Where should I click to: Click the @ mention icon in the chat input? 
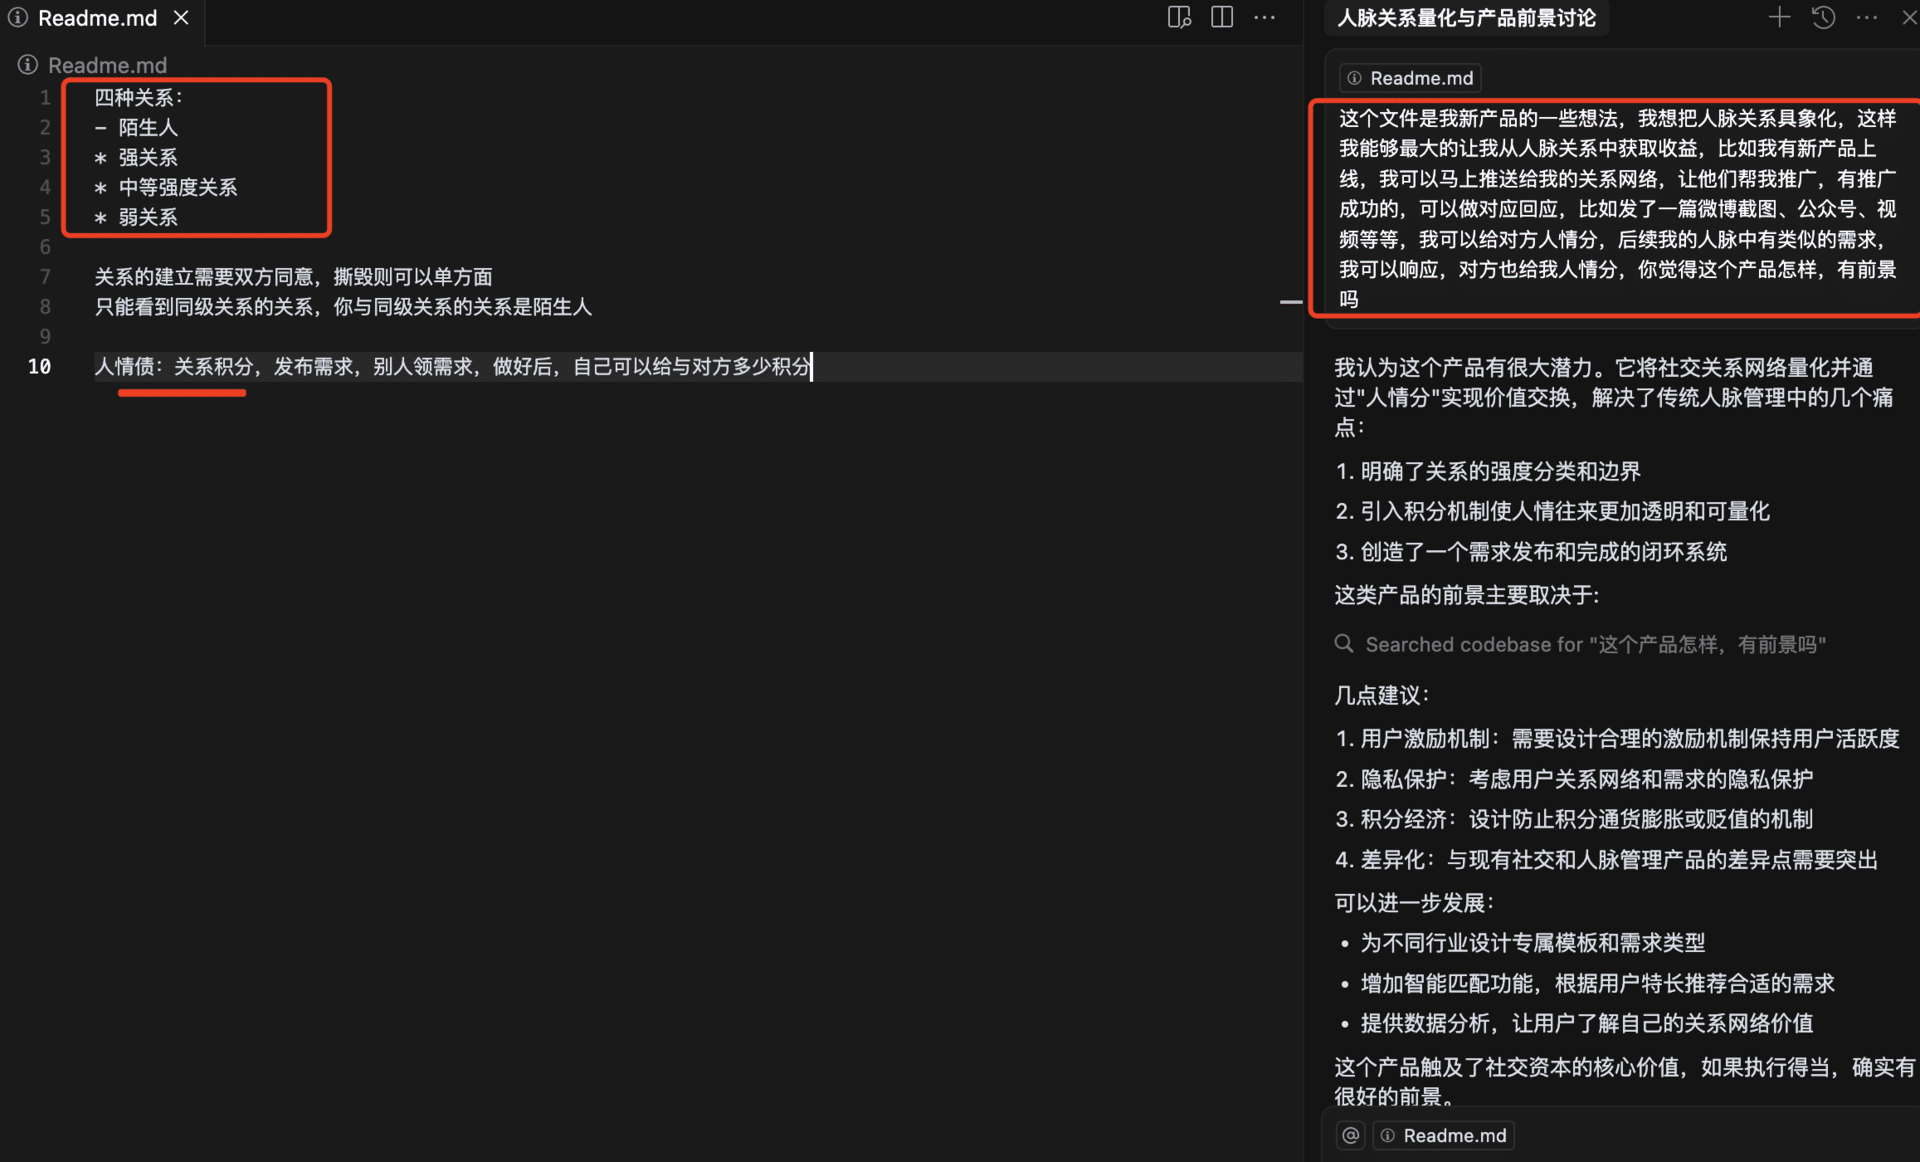tap(1350, 1135)
